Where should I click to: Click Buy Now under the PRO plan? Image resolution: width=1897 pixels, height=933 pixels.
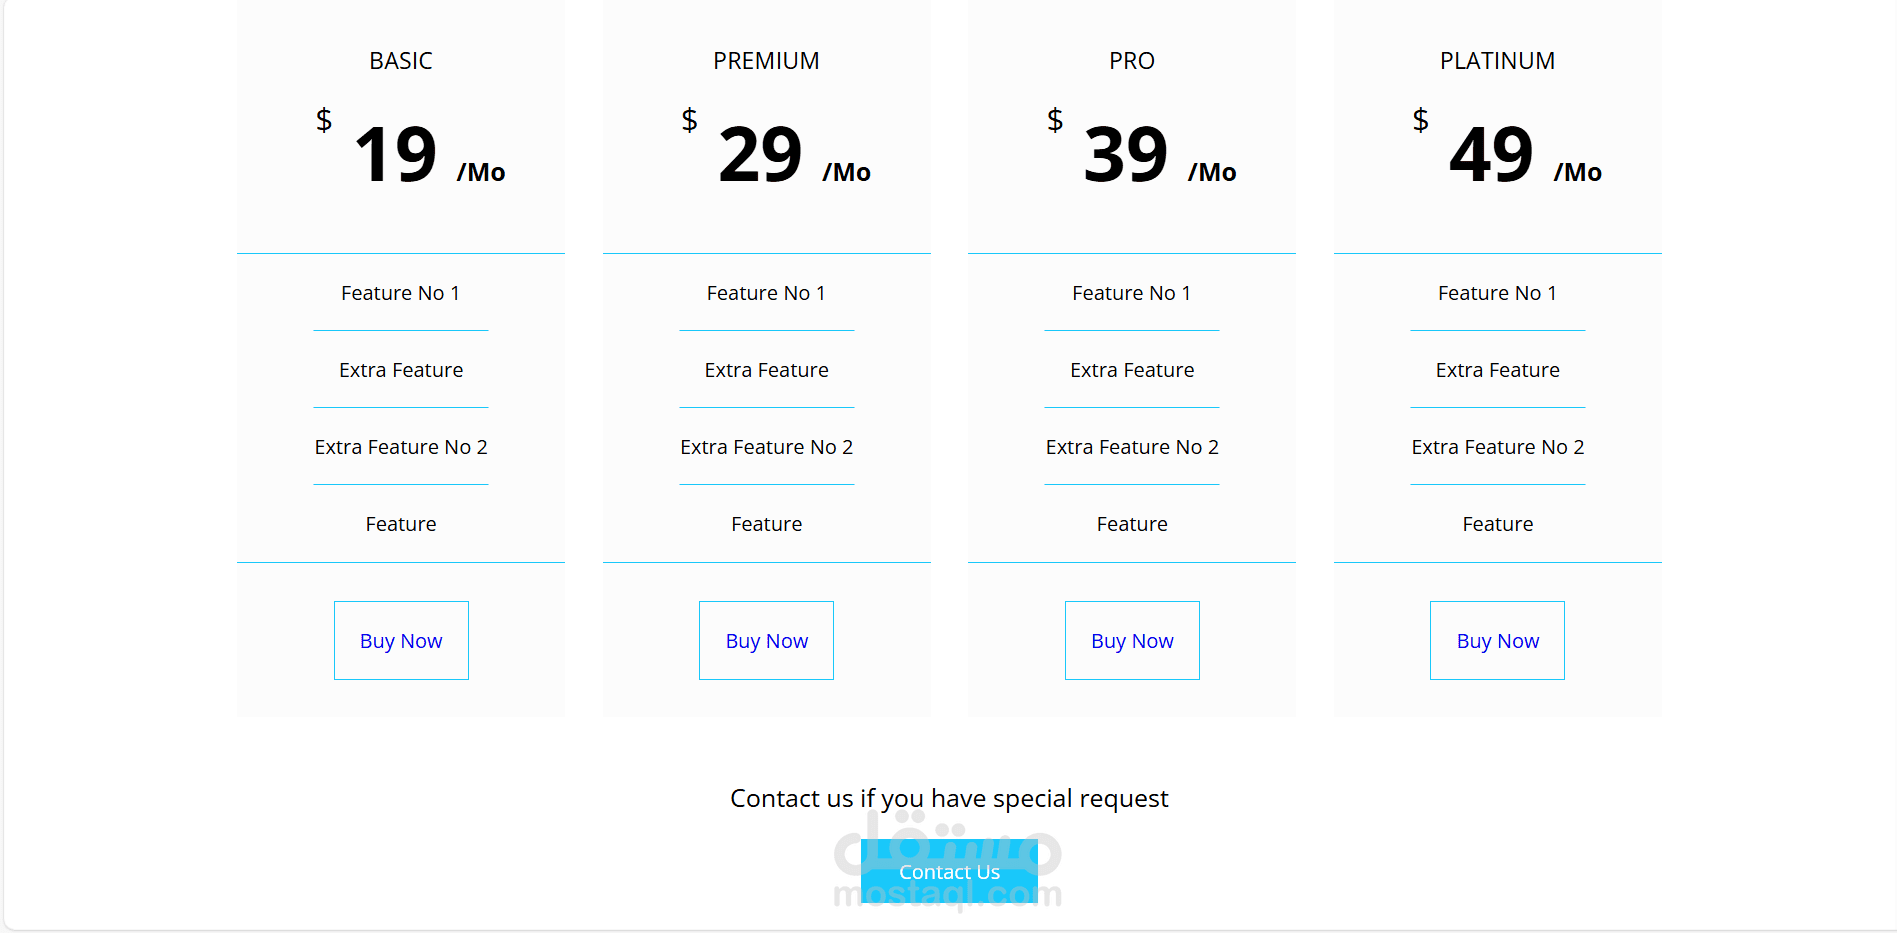click(1132, 640)
